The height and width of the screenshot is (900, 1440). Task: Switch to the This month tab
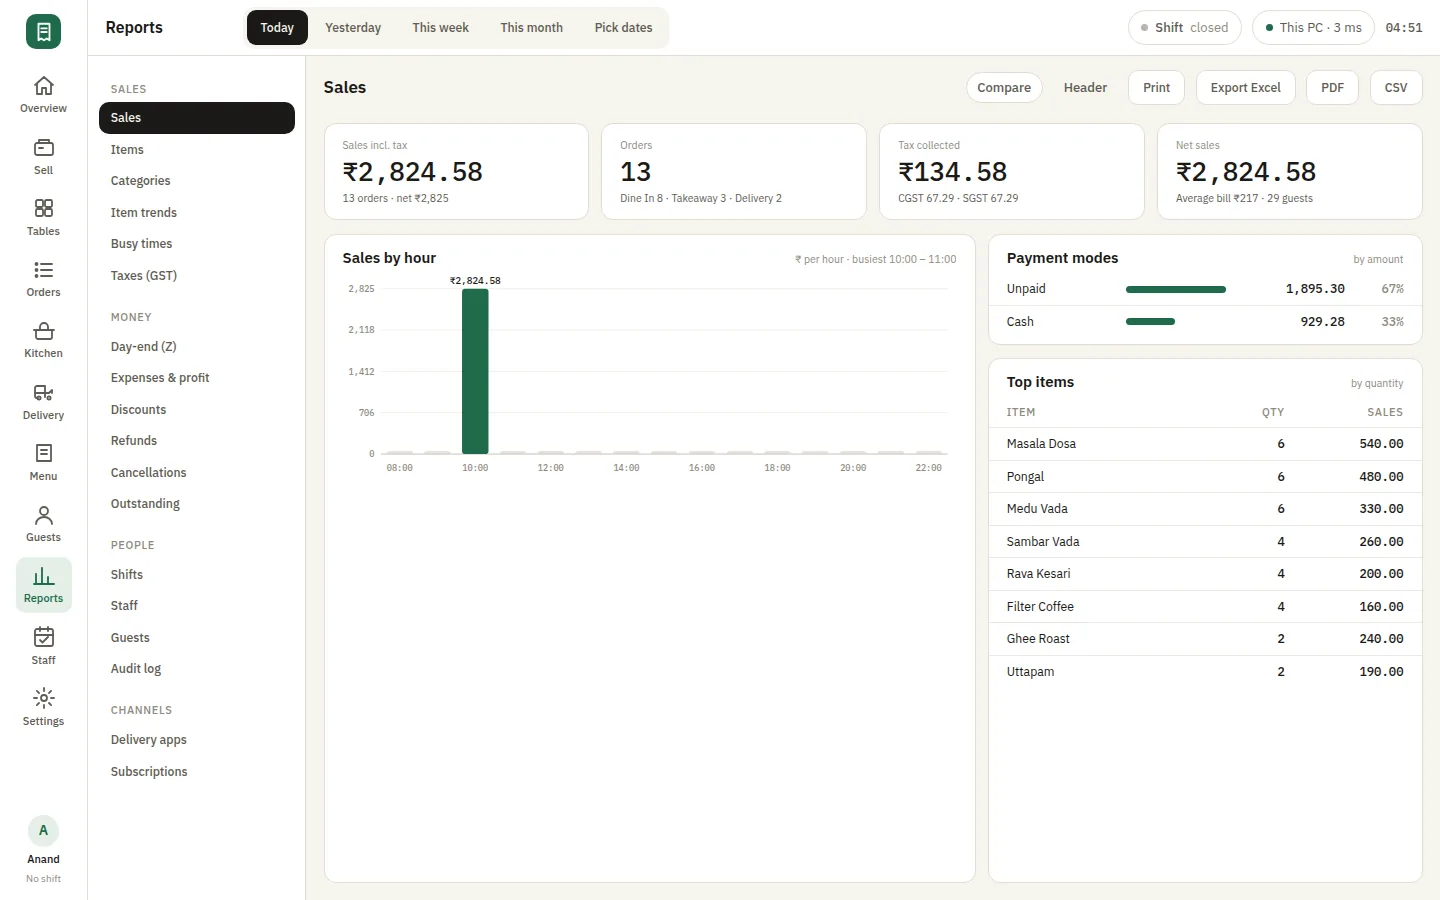click(x=531, y=28)
